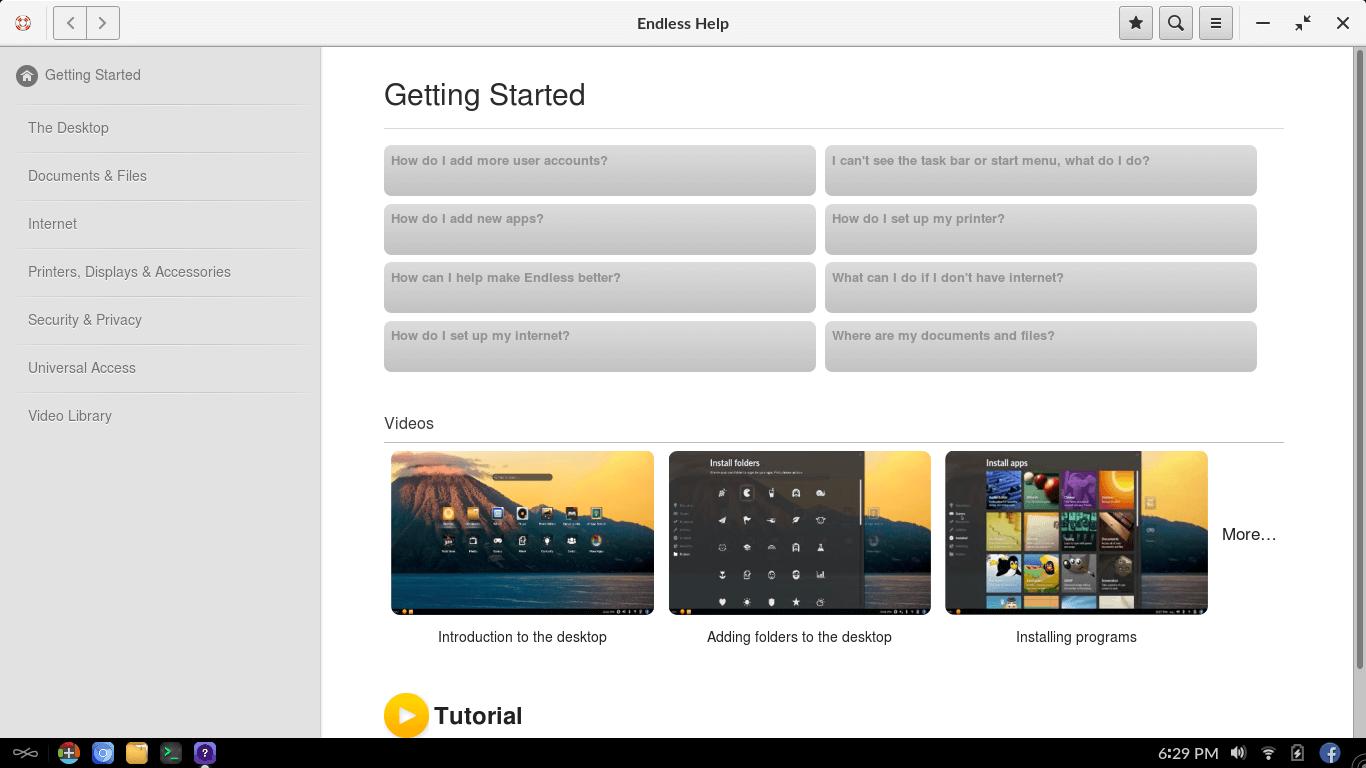1366x768 pixels.
Task: Click the 6:29 PM clock in taskbar
Action: [x=1188, y=753]
